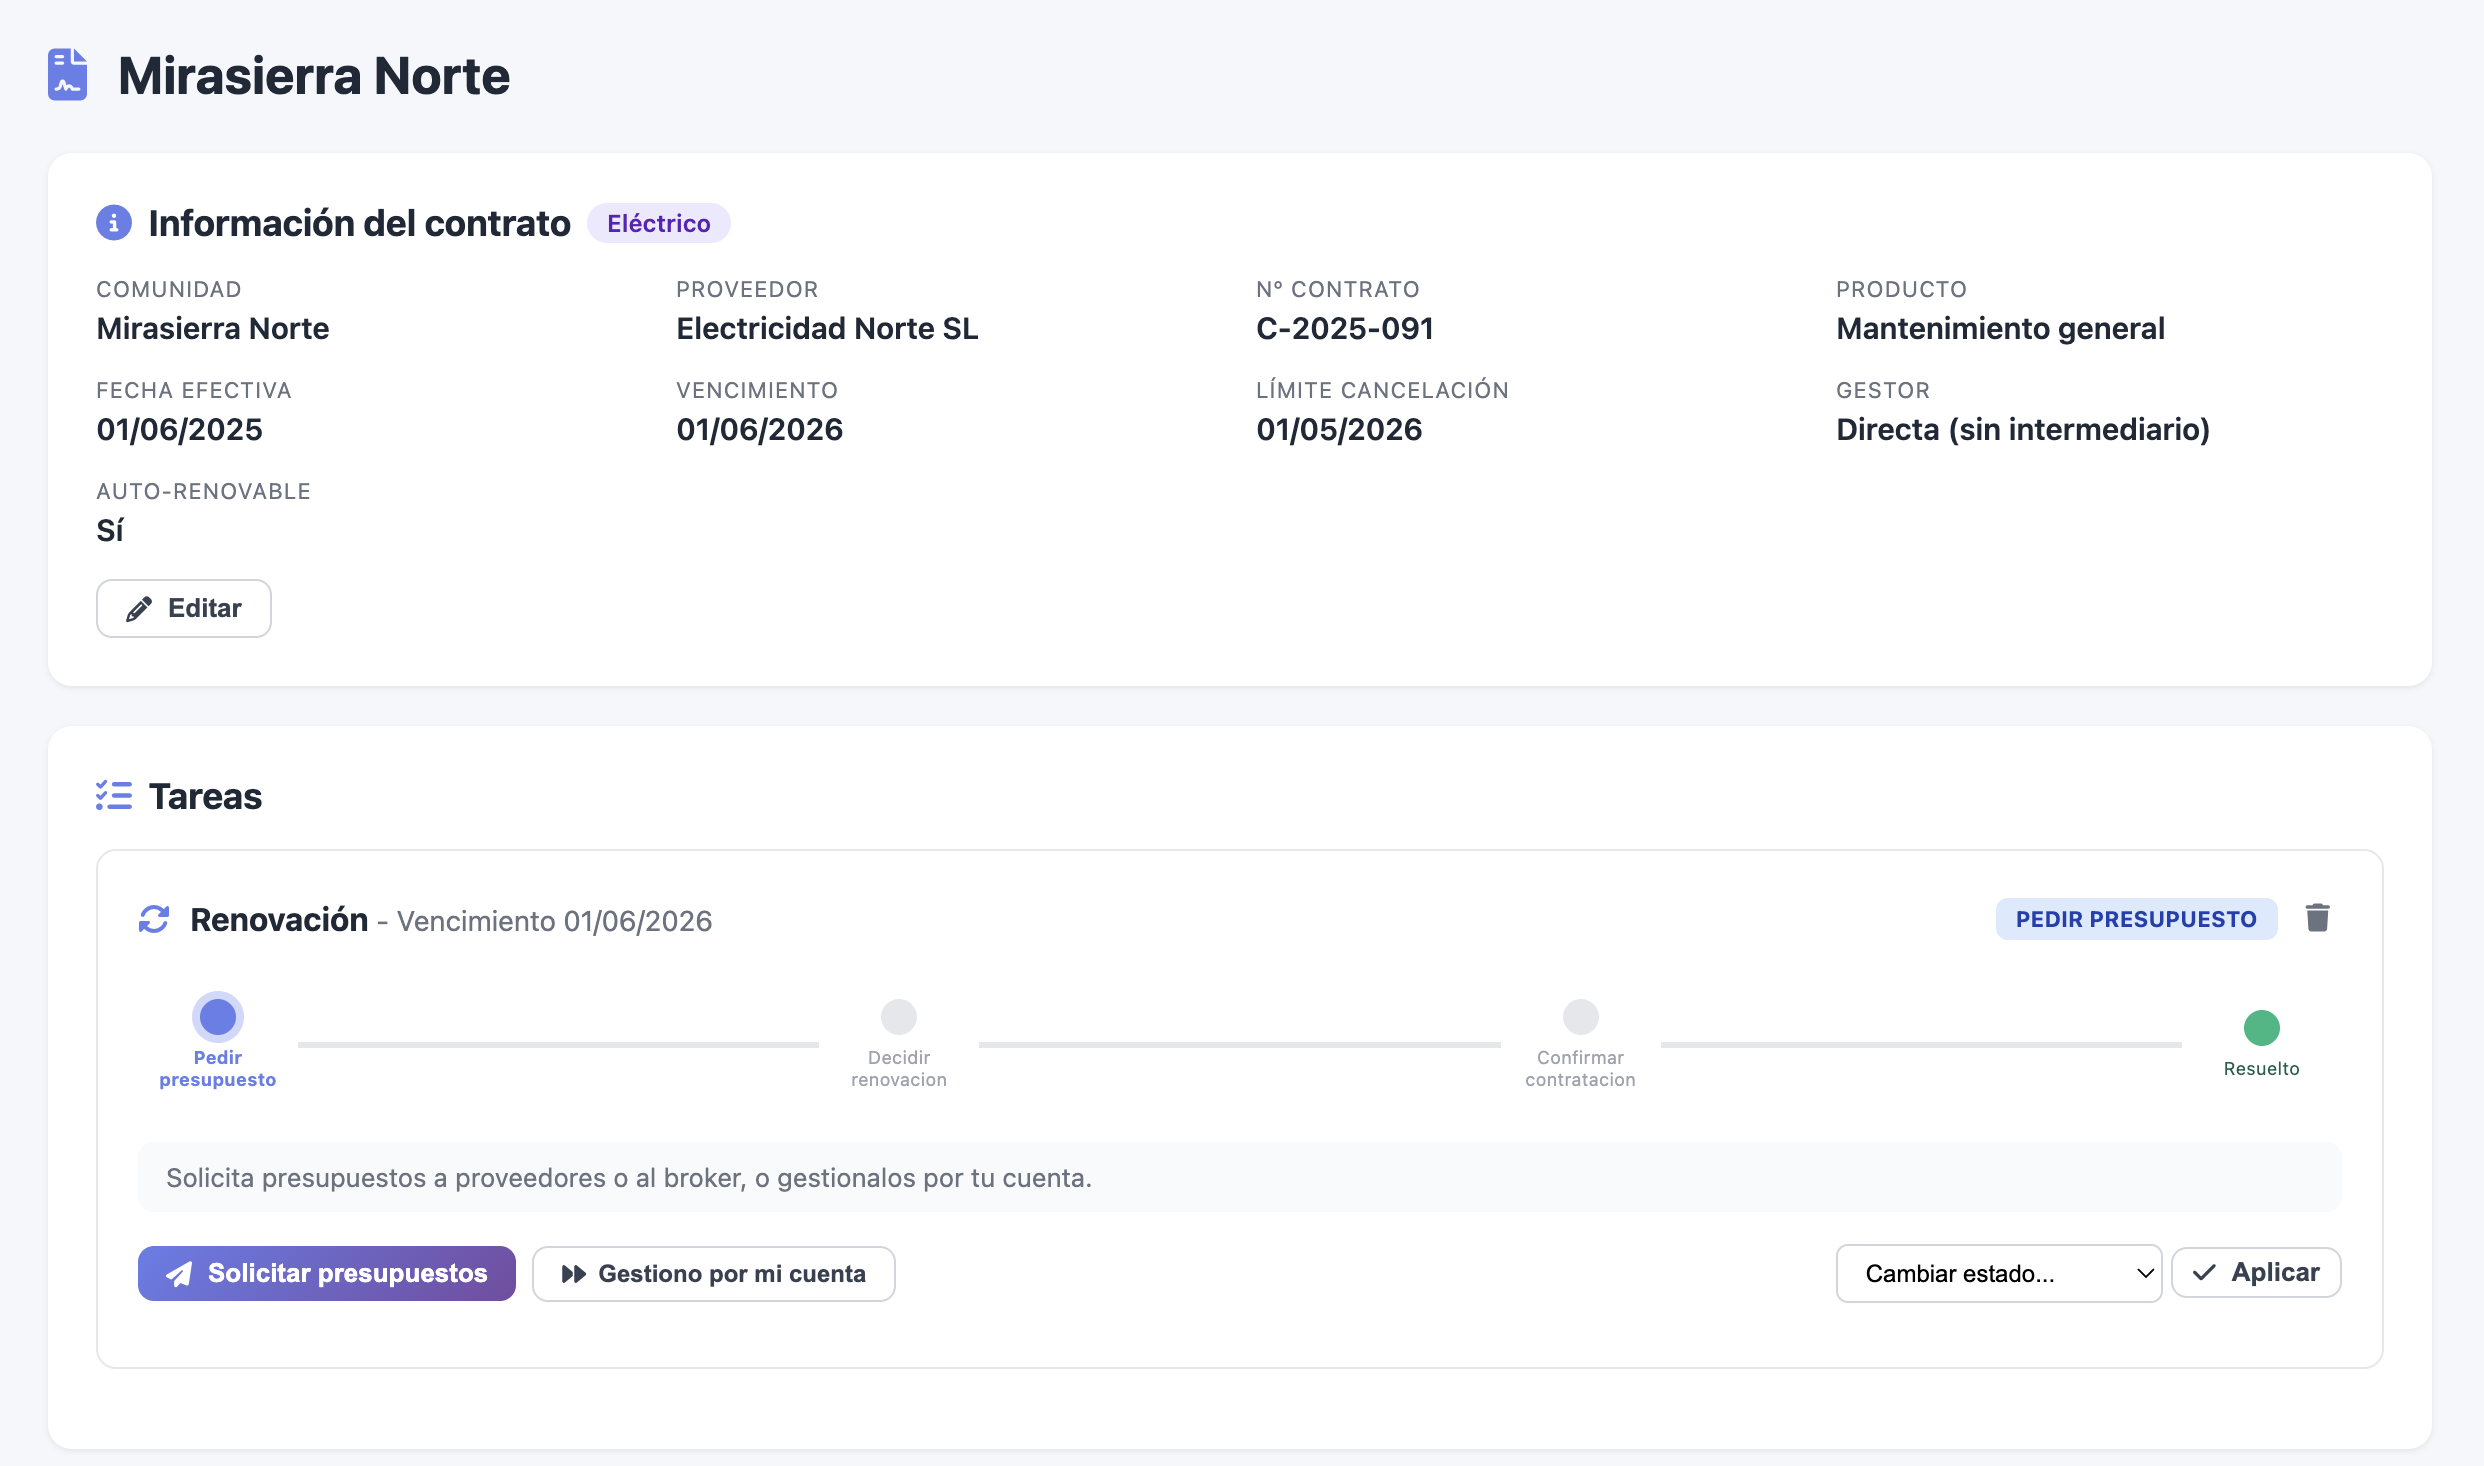Viewport: 2484px width, 1466px height.
Task: Click the COMUNIDAD field label
Action: coord(169,289)
